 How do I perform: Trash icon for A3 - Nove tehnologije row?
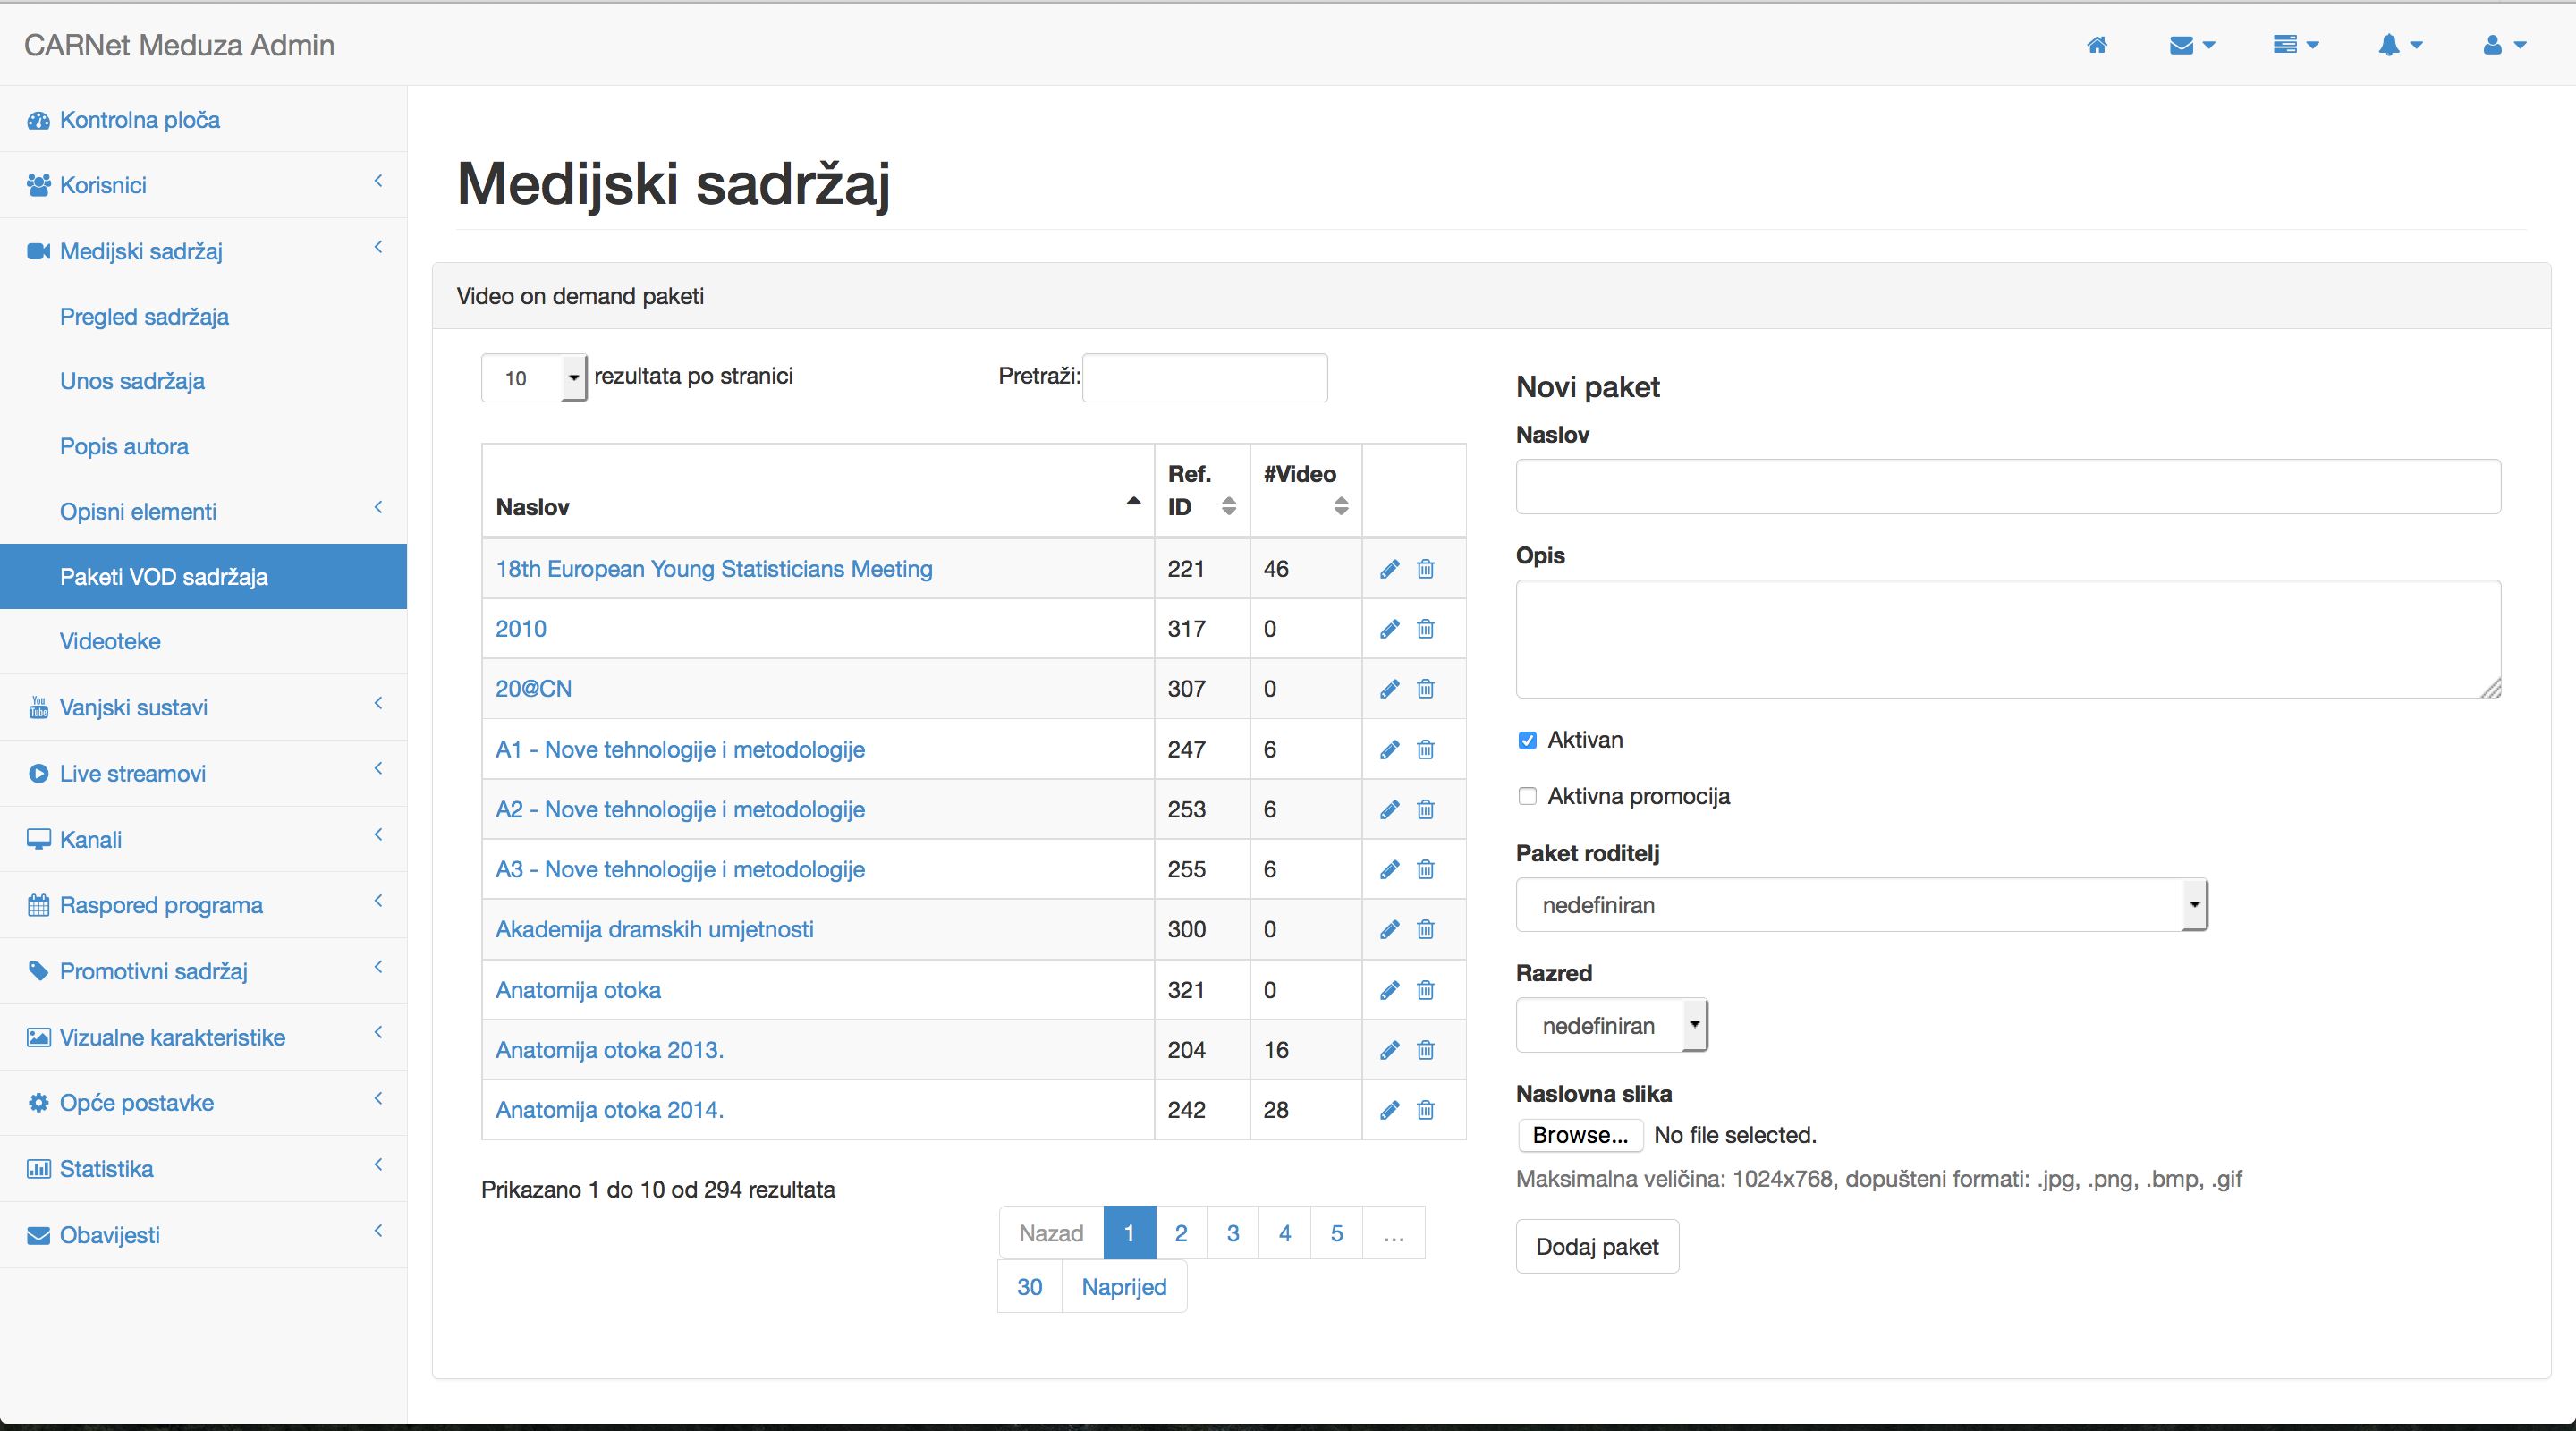[x=1426, y=870]
